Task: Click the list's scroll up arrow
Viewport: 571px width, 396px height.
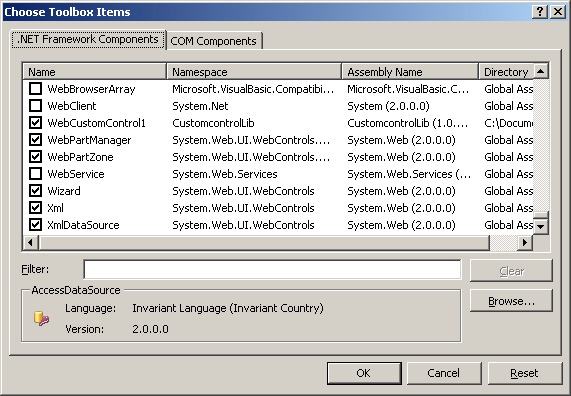Action: point(541,71)
